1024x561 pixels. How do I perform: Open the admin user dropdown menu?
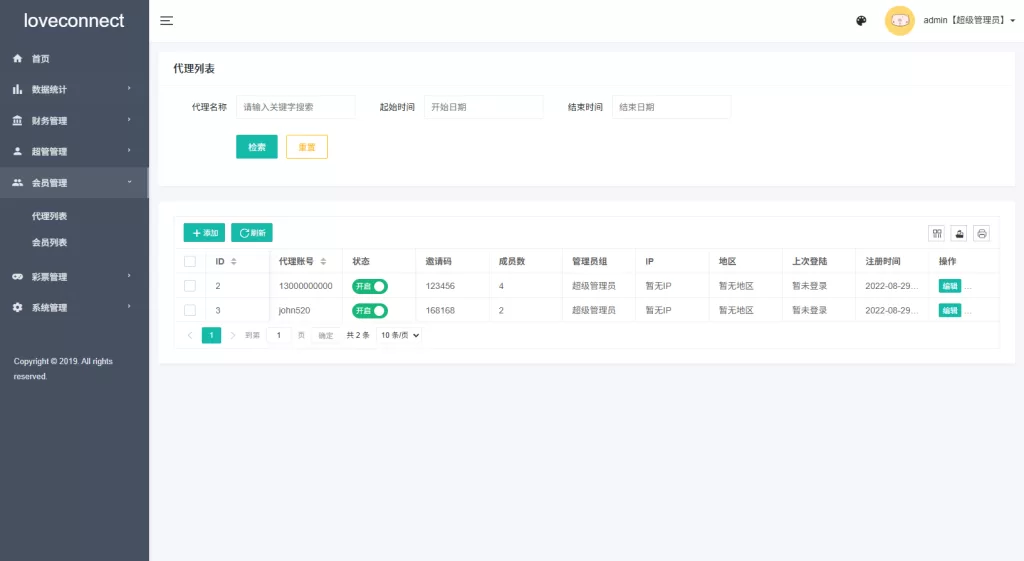[x=969, y=20]
